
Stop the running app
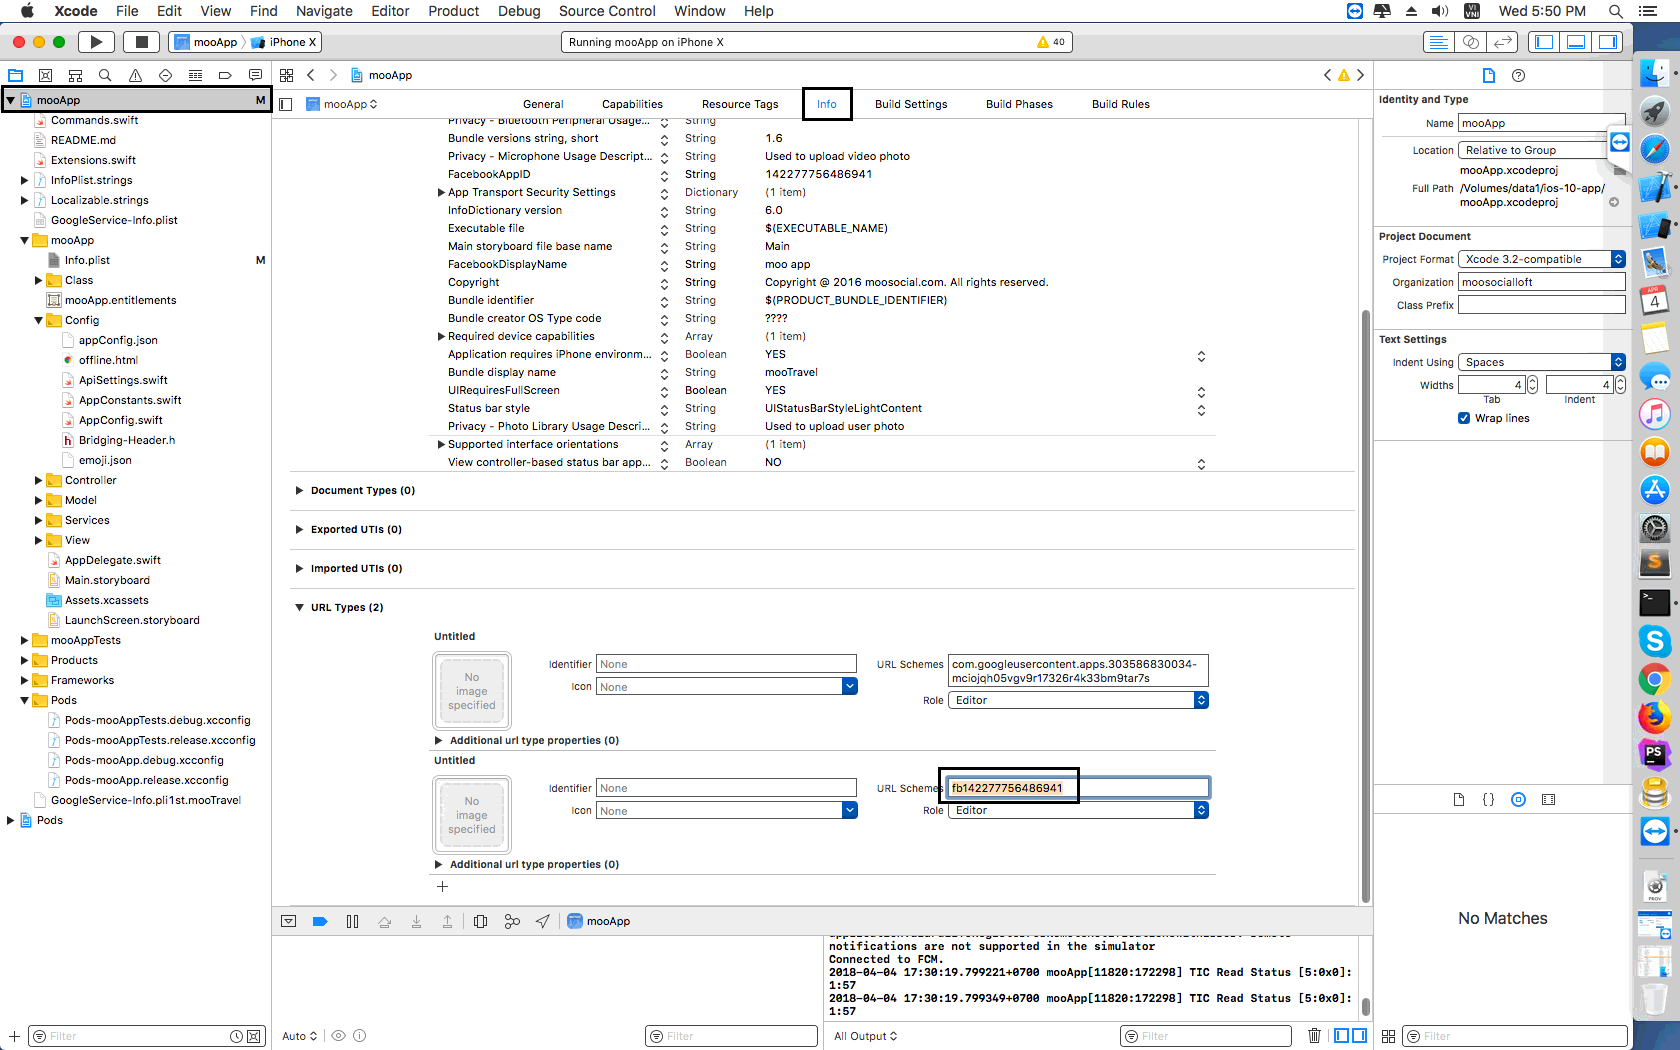[142, 42]
